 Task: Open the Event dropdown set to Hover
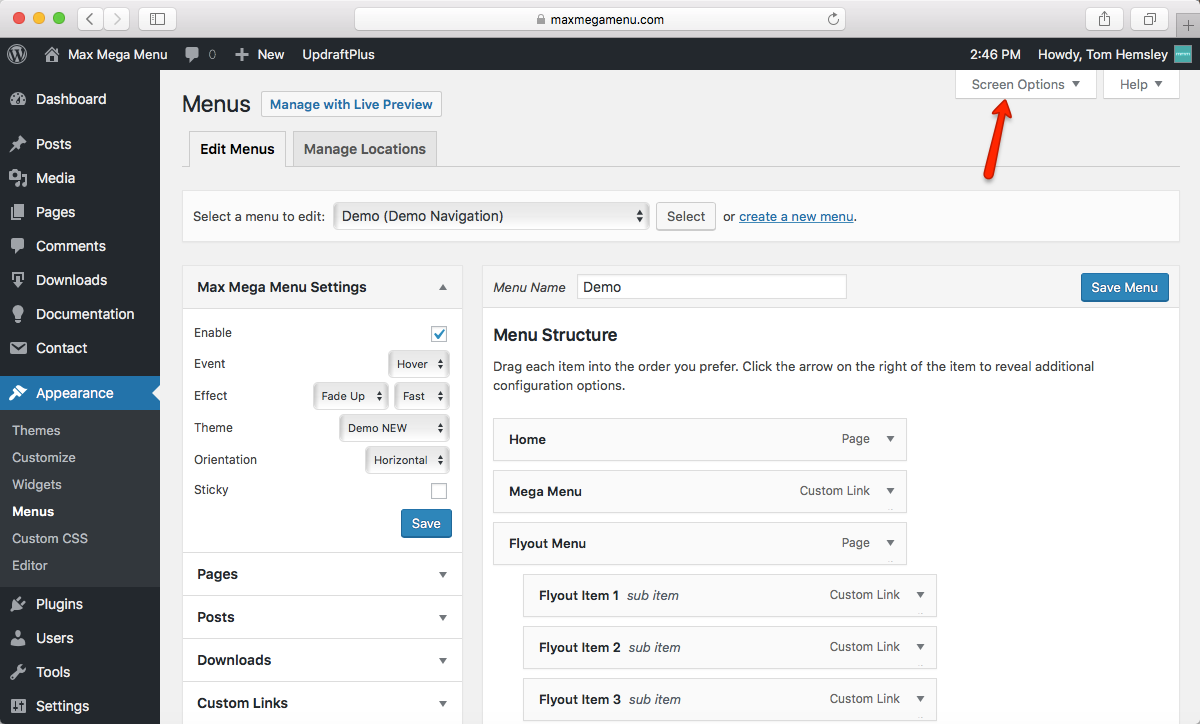[x=418, y=365]
